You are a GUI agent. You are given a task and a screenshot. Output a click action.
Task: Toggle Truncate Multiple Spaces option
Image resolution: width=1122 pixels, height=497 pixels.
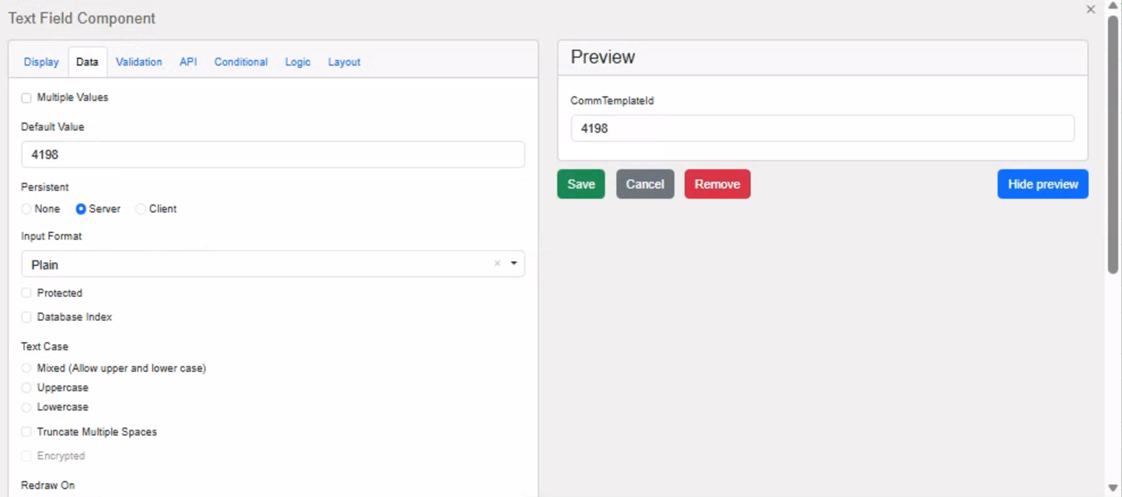(27, 432)
